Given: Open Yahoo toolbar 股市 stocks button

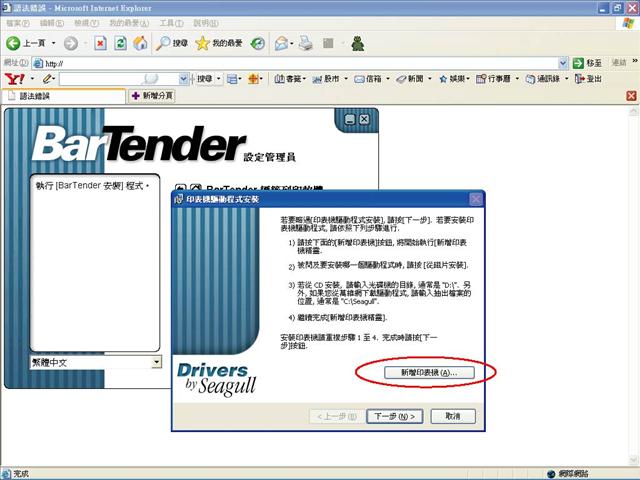Looking at the screenshot, I should coord(326,79).
